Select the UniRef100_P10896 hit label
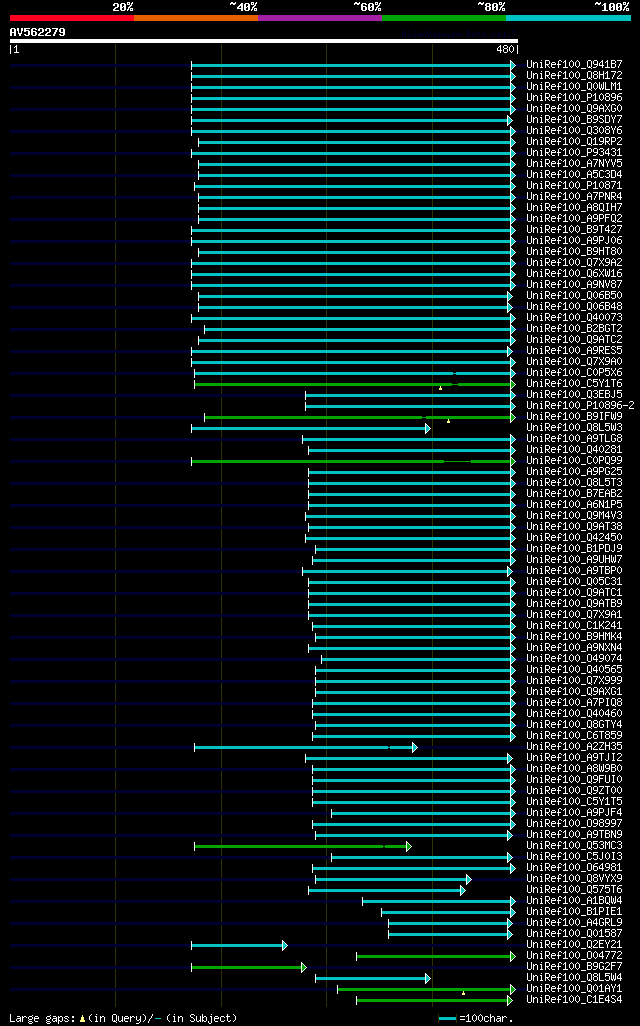The image size is (640, 1026). 575,97
